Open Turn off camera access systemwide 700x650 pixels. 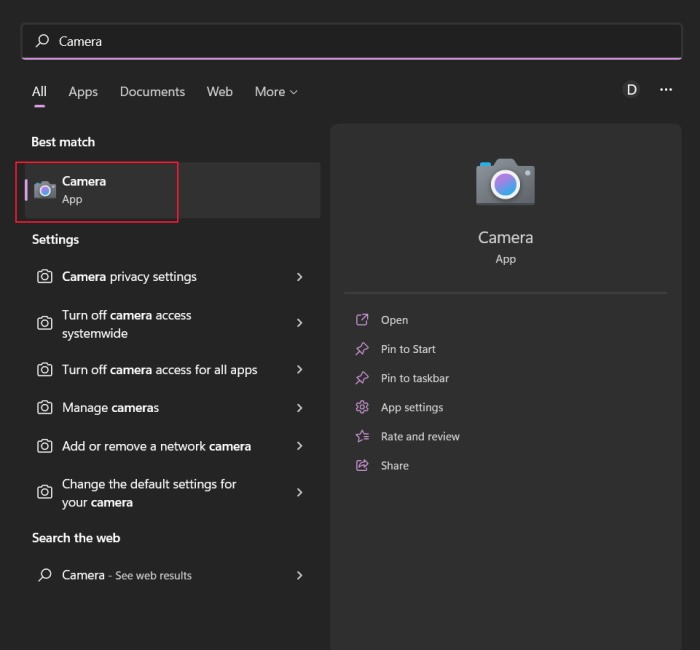(x=126, y=324)
